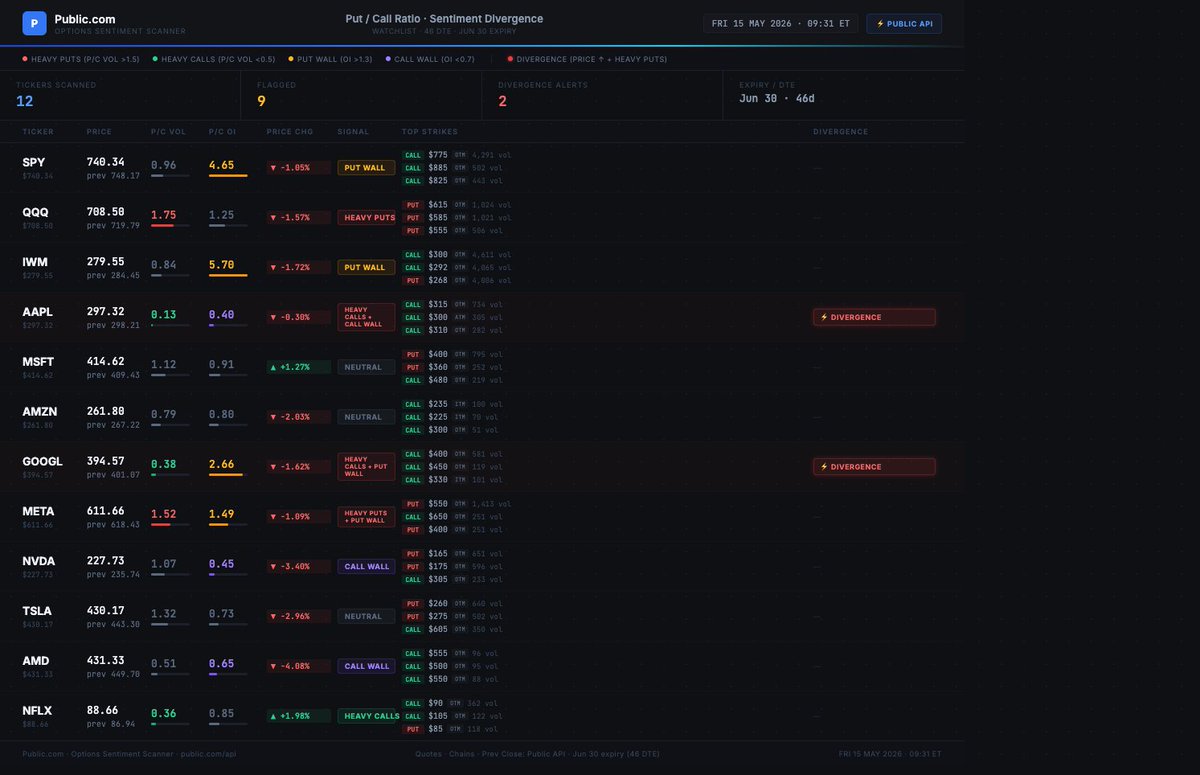Click the AMZN Neutral signal badge

click(x=366, y=417)
